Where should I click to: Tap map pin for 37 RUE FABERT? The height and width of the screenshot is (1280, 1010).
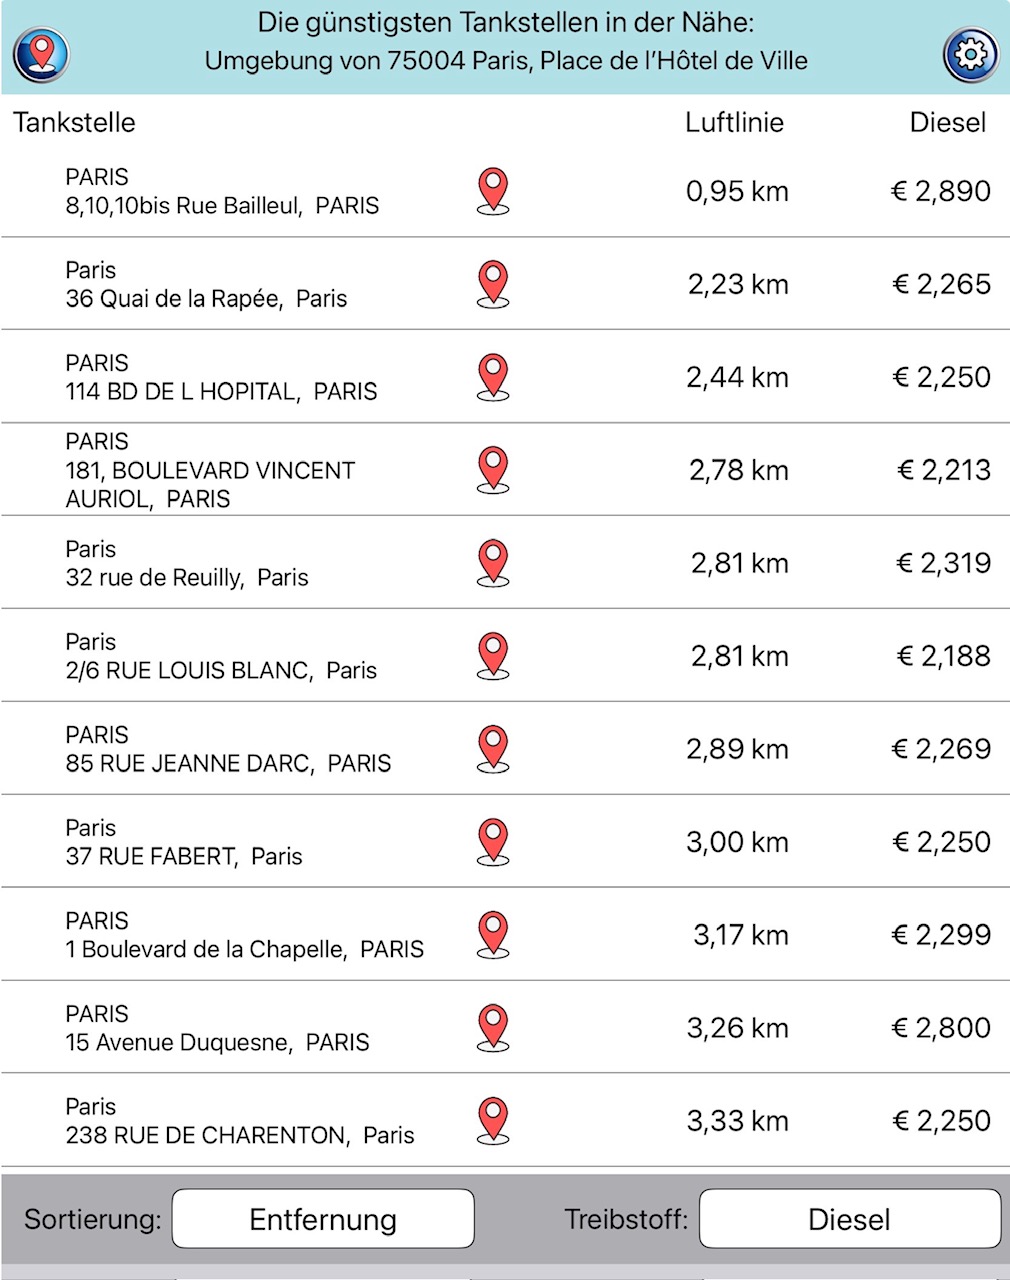[493, 842]
